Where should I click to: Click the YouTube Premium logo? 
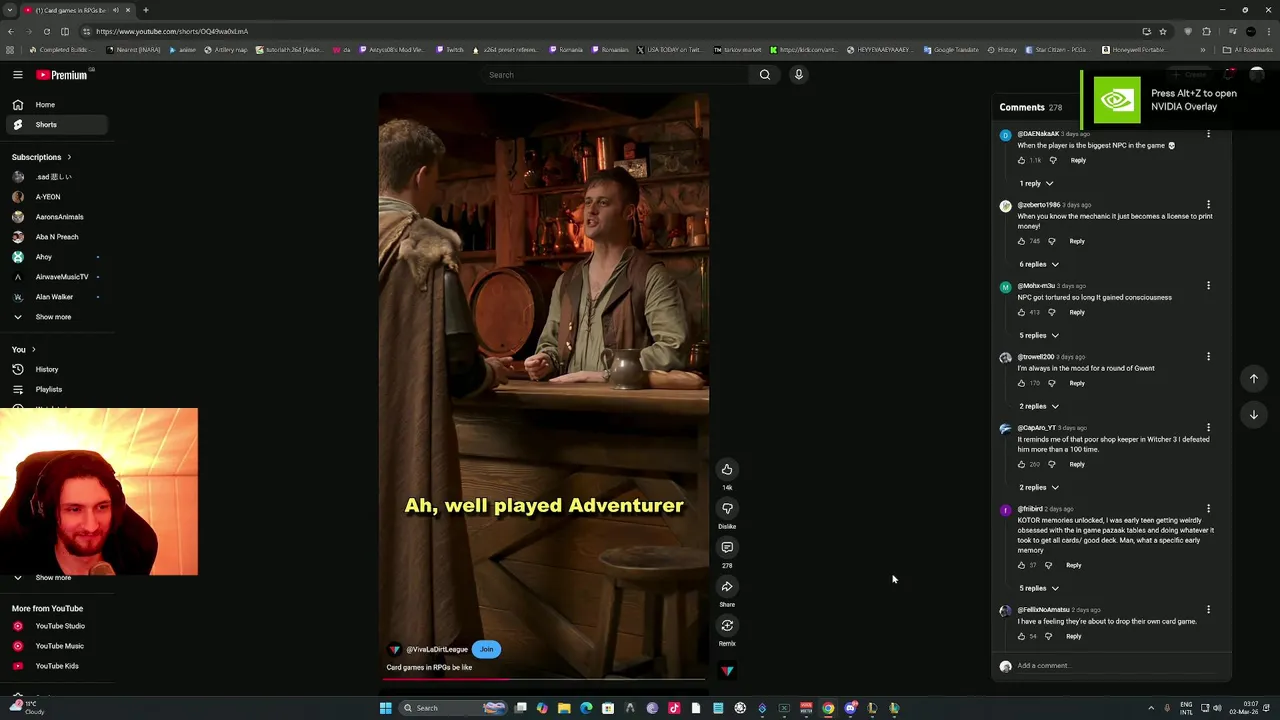click(x=62, y=75)
